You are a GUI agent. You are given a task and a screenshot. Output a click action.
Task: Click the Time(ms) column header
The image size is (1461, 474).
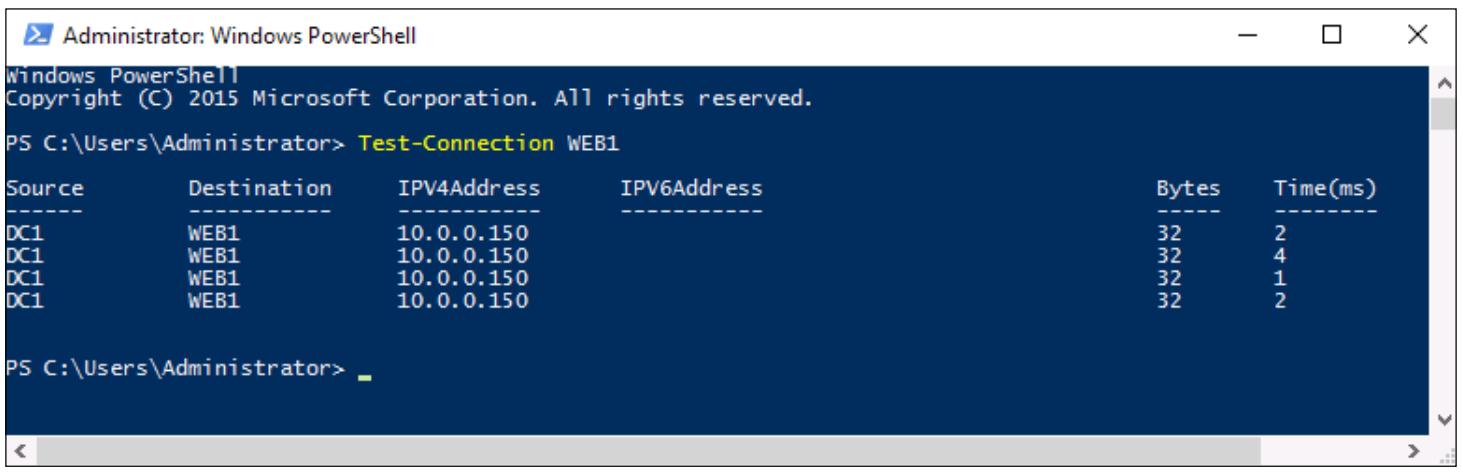click(1325, 186)
